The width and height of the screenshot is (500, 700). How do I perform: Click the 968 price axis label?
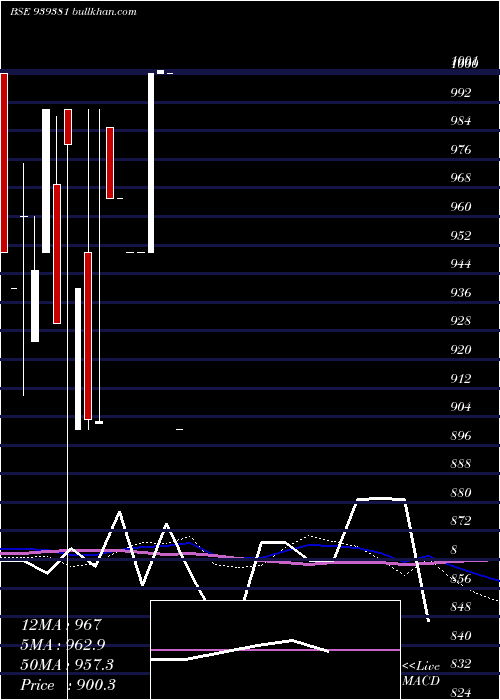[x=461, y=179]
